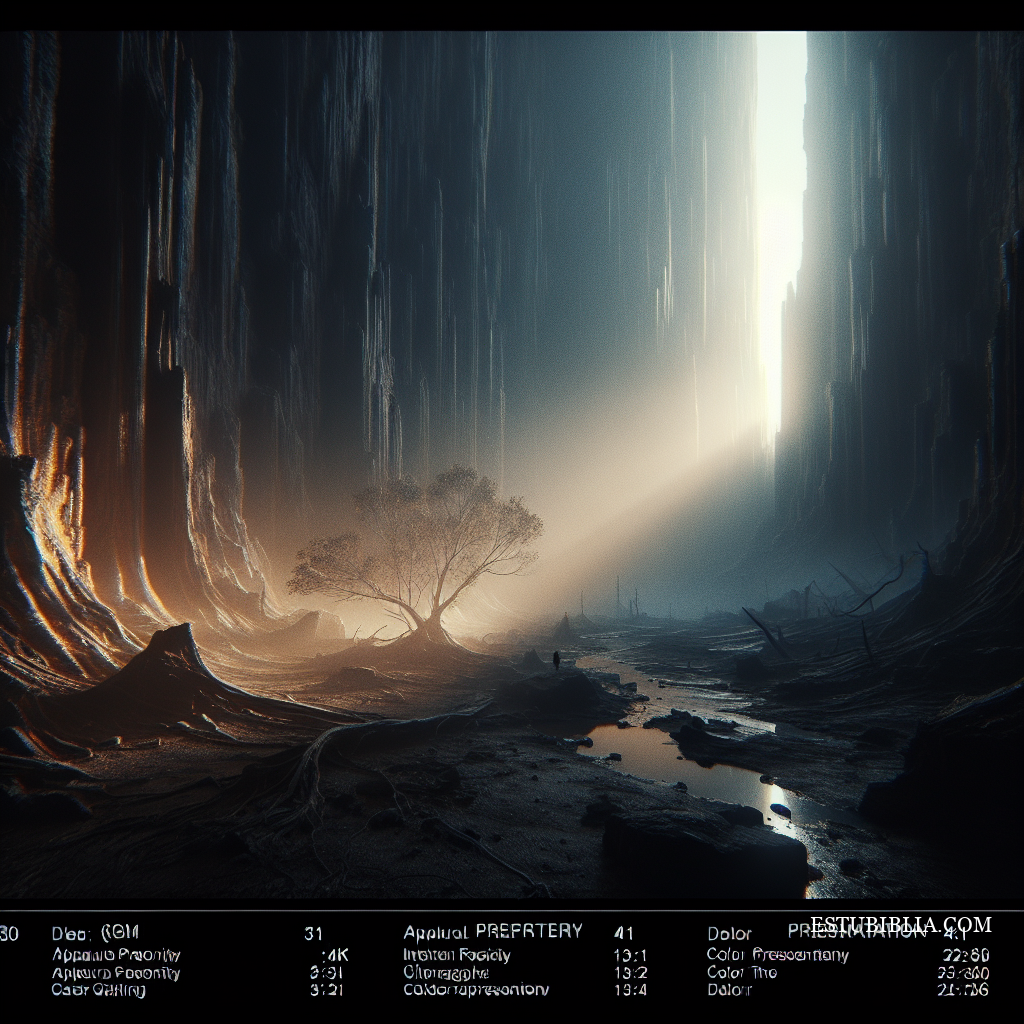Click the 22:80 value in the right column

coord(966,954)
